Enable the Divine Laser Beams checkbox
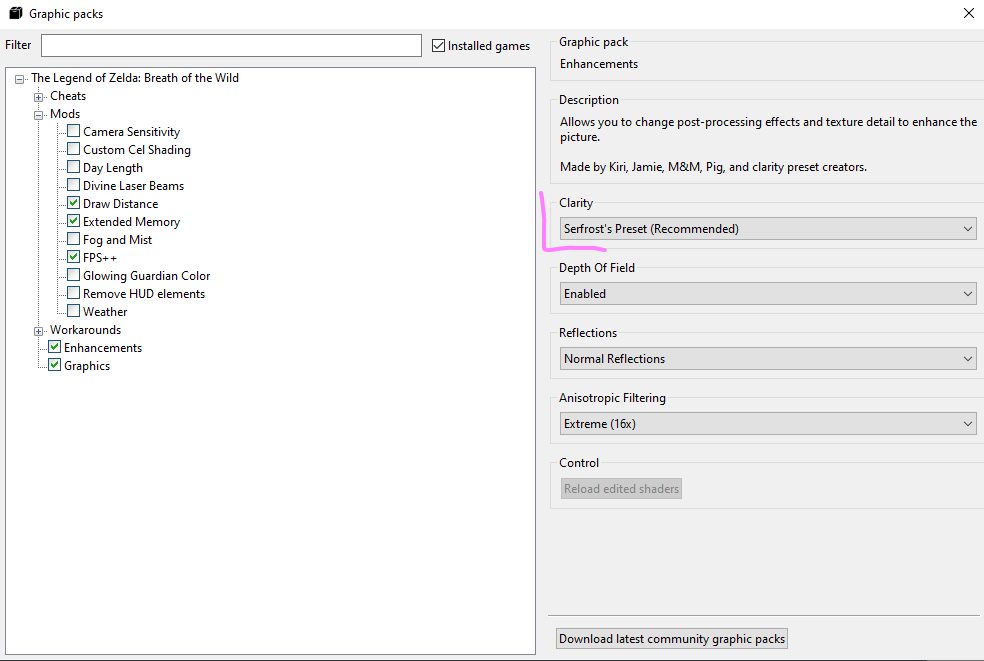 73,185
